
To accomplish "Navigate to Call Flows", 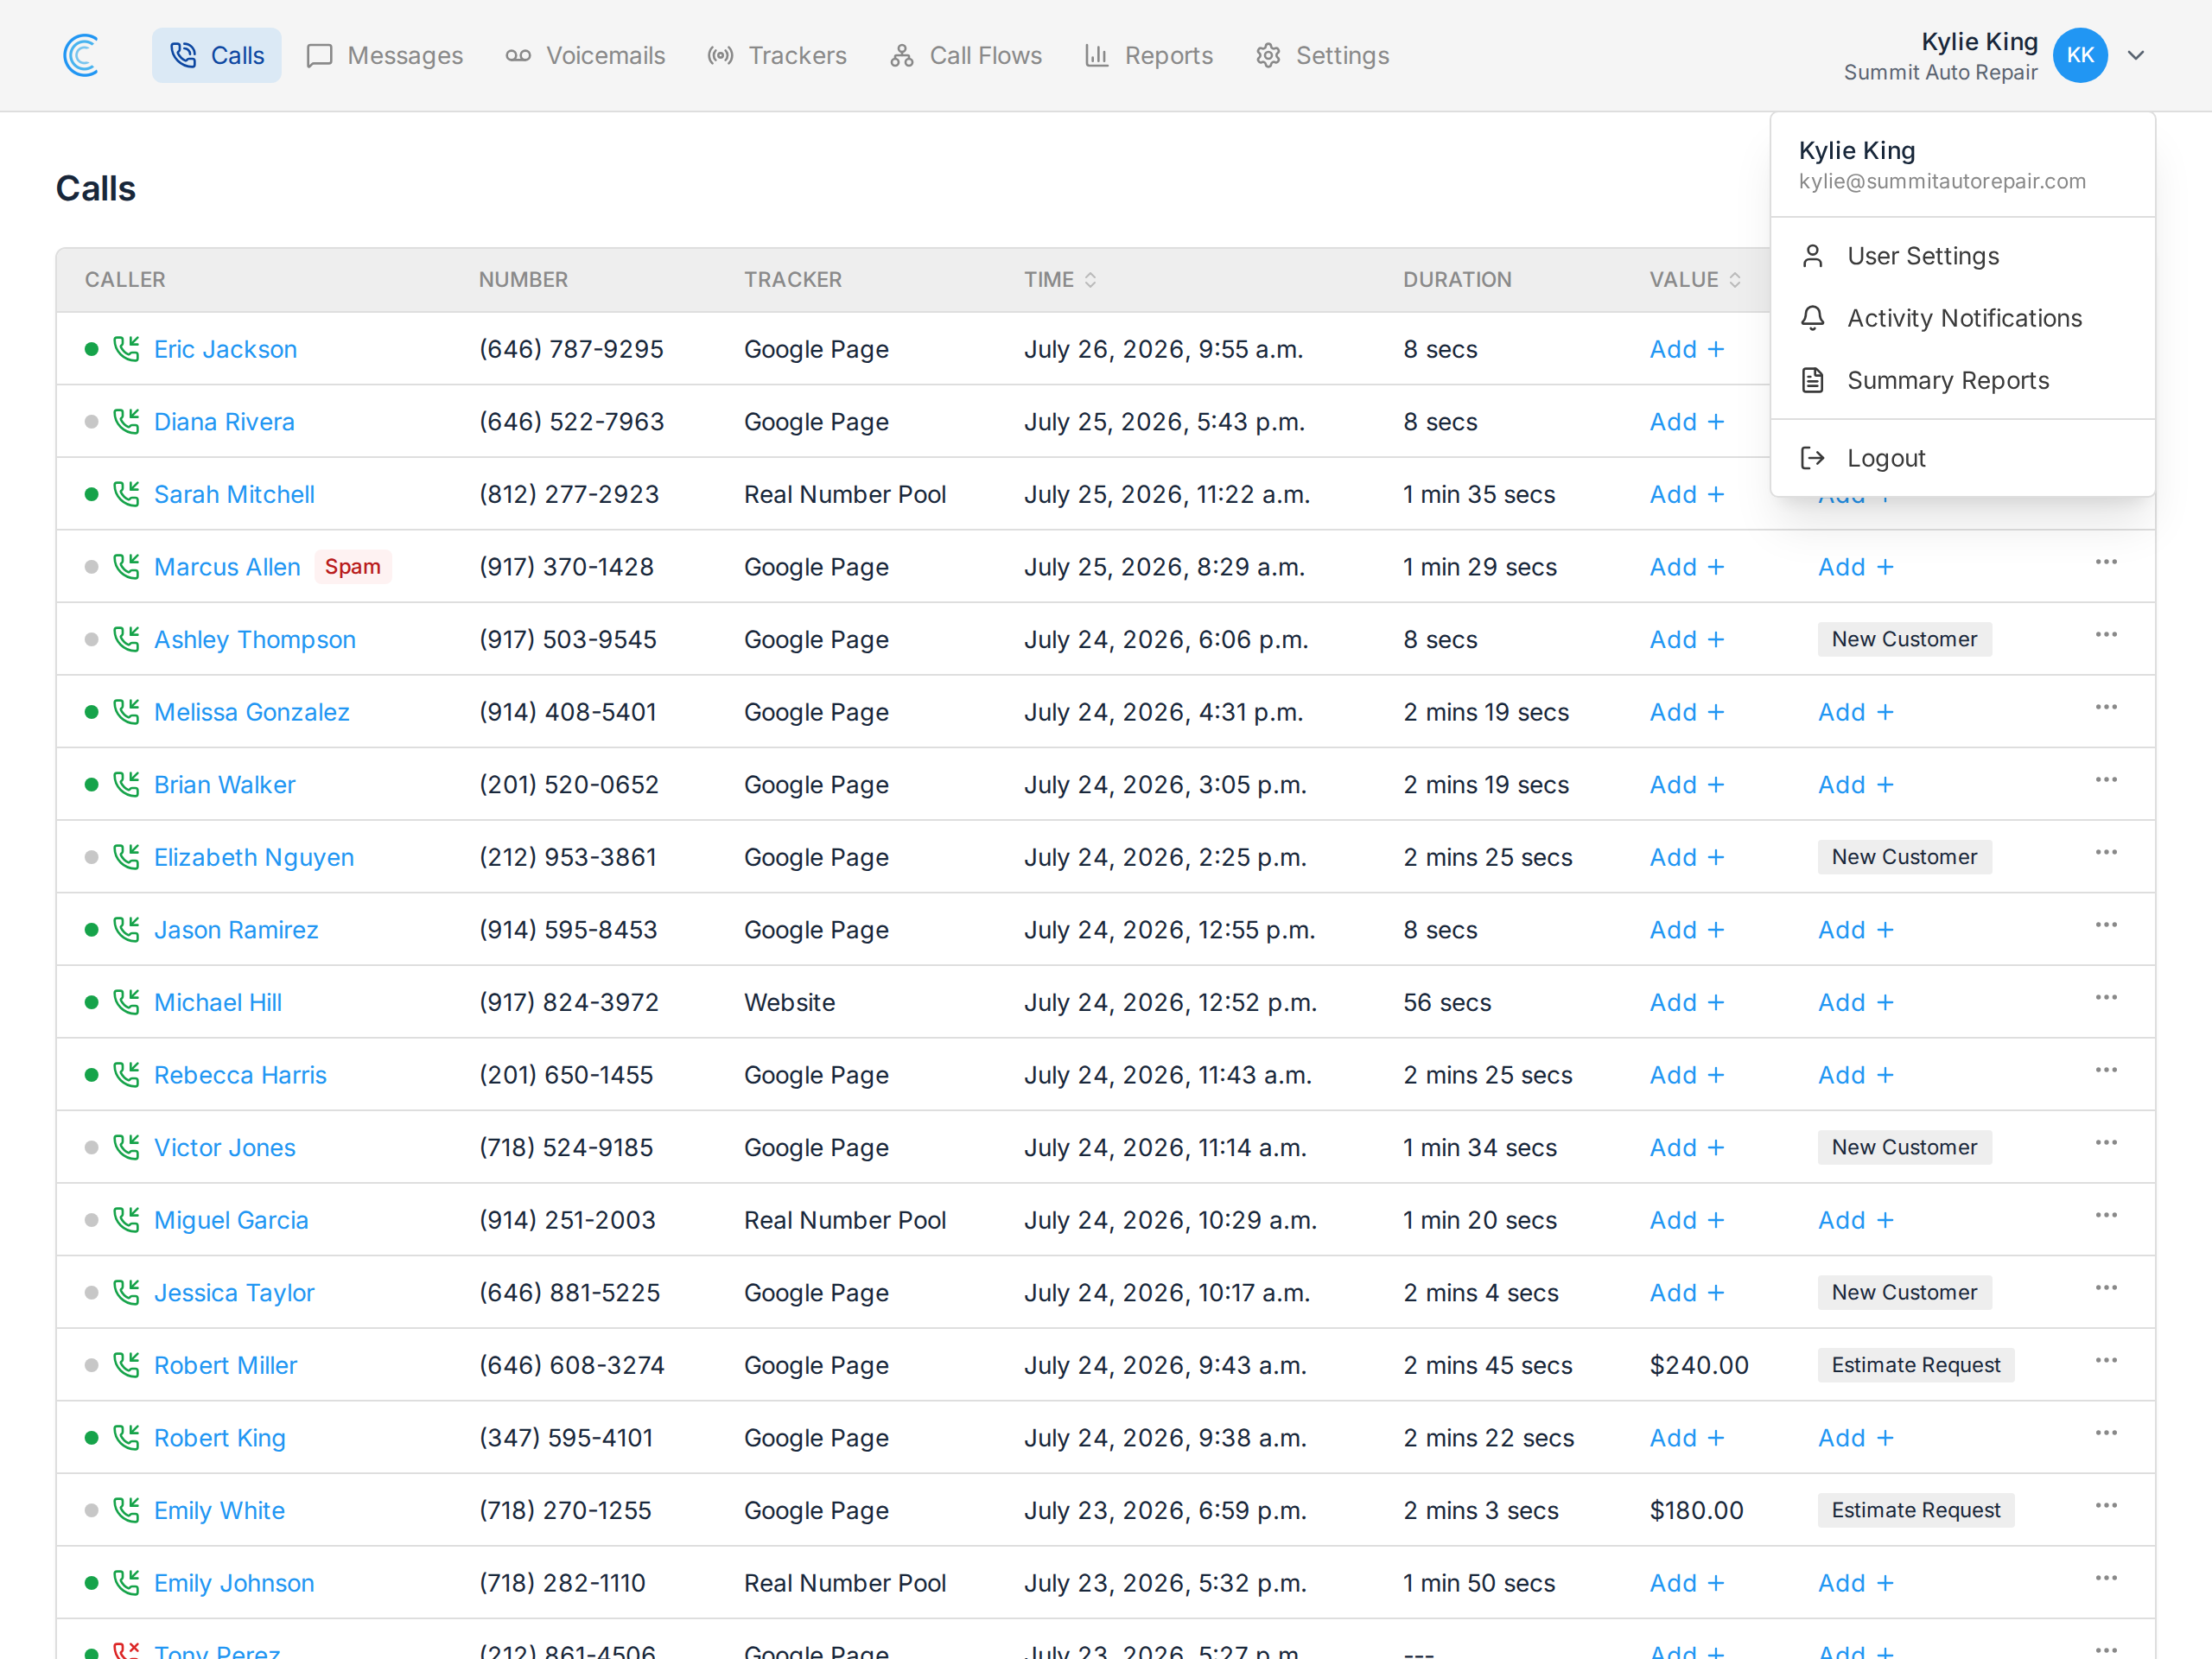I will 966,55.
